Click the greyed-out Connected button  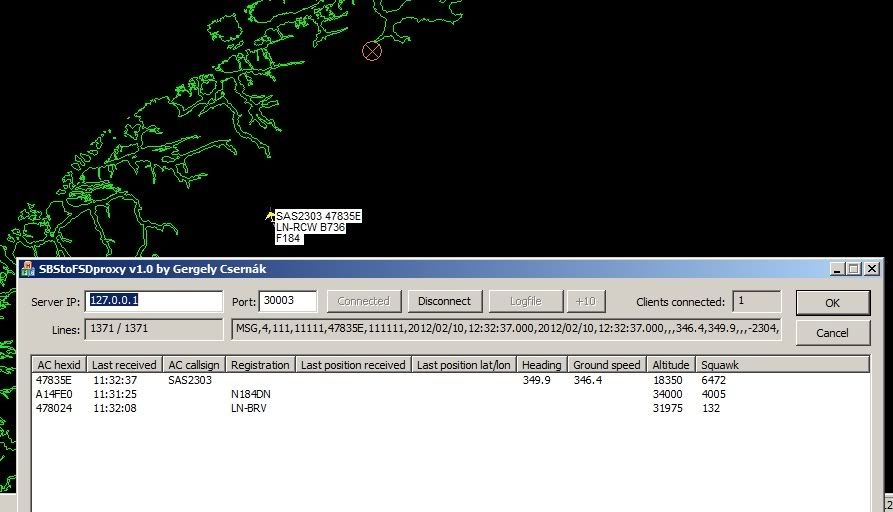coord(363,301)
